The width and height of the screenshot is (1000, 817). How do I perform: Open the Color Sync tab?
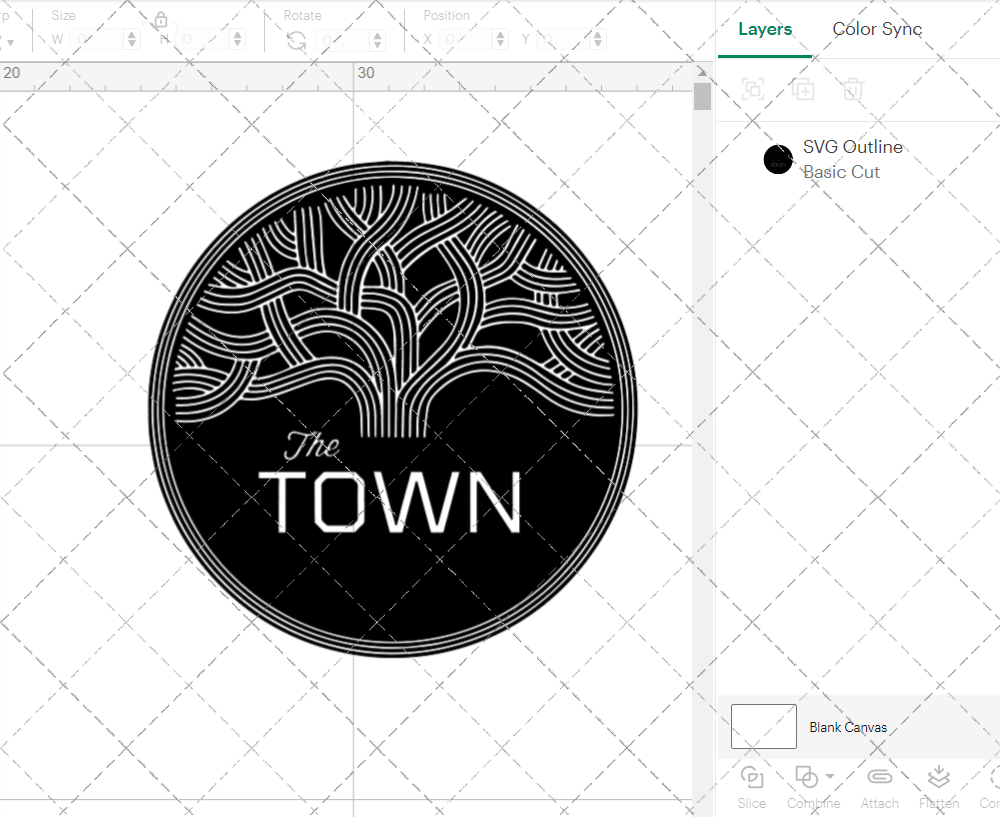pos(877,29)
